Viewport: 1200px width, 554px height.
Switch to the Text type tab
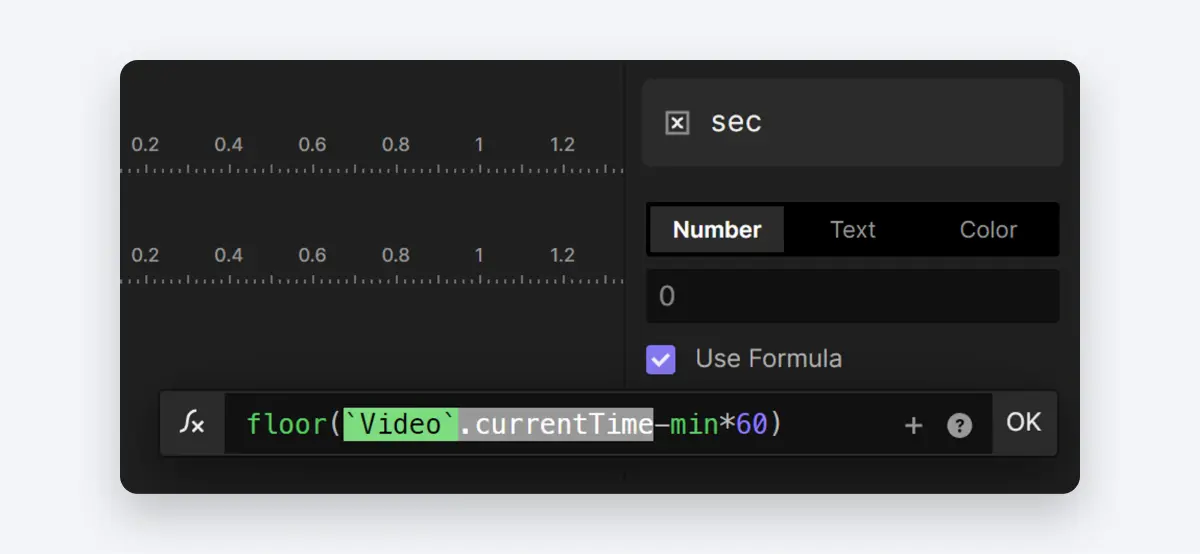click(x=853, y=230)
